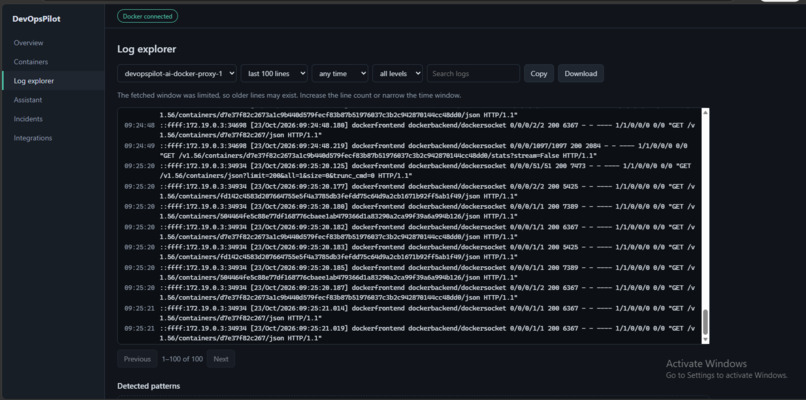Expand the devopspilot-ai-docker-proxy-1 container dropdown
This screenshot has width=806, height=400.
[x=177, y=74]
